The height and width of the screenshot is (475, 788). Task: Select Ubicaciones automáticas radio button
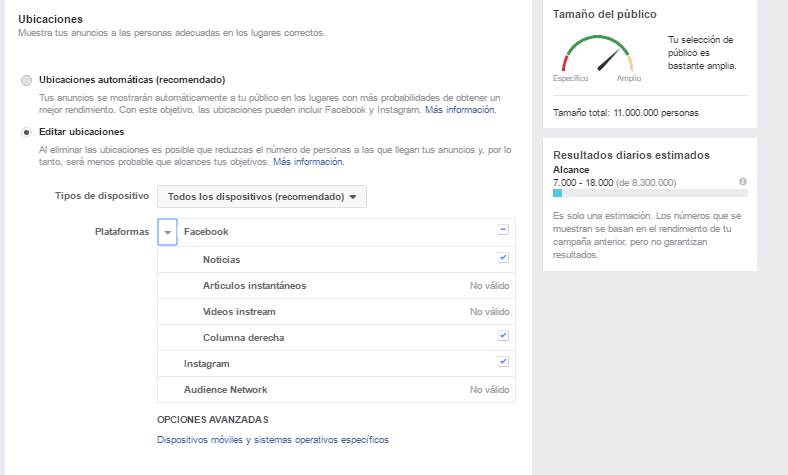(x=26, y=80)
